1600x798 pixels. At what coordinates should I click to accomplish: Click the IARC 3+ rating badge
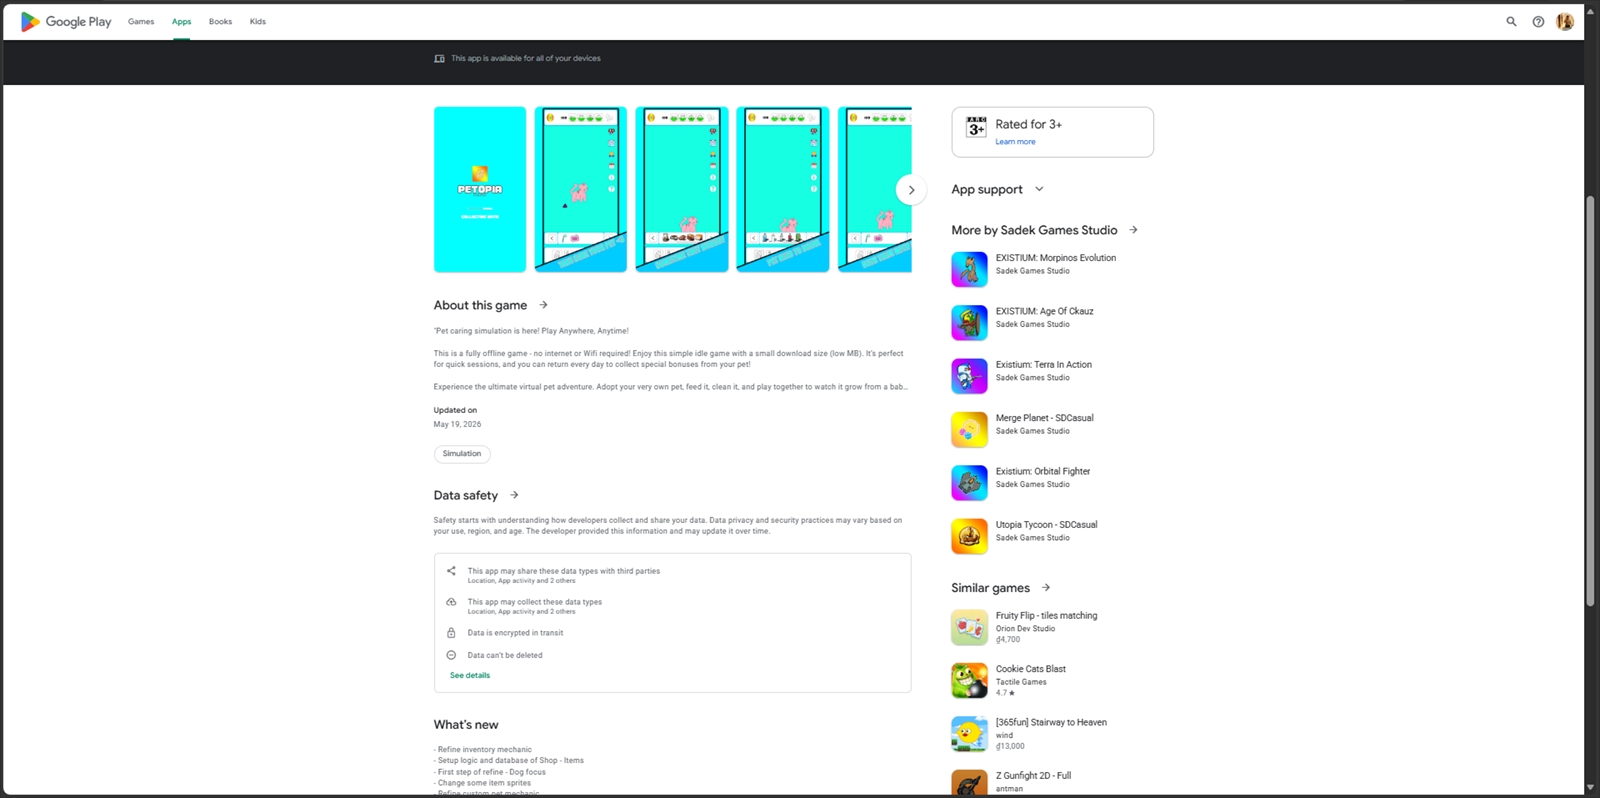(x=976, y=127)
